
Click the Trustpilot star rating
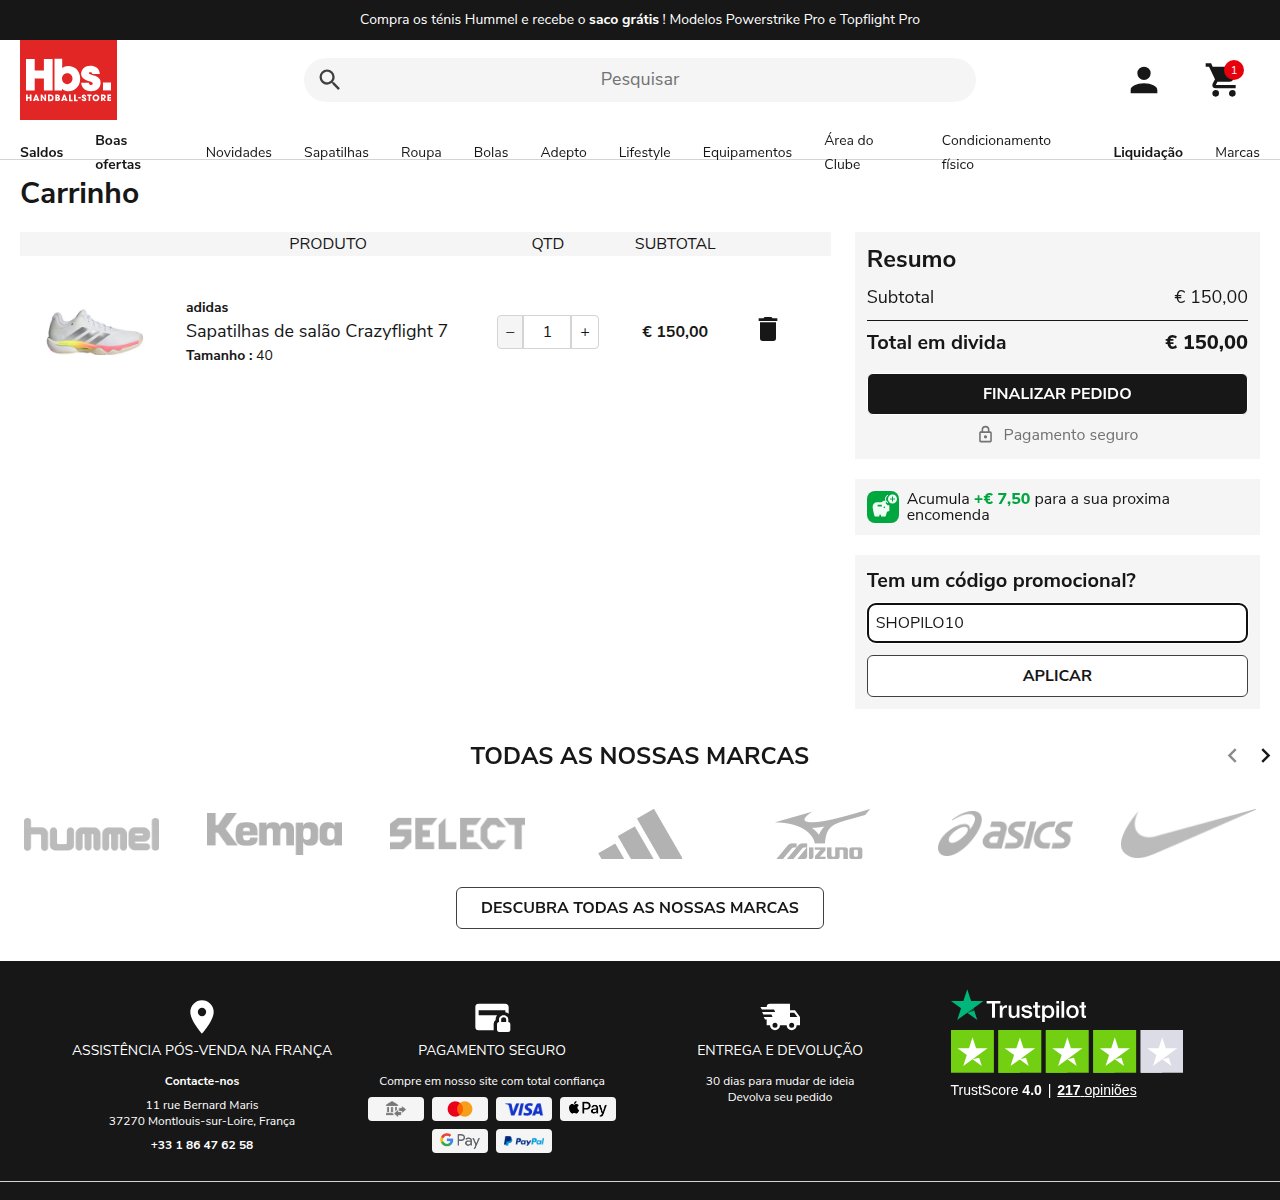[x=1067, y=1052]
